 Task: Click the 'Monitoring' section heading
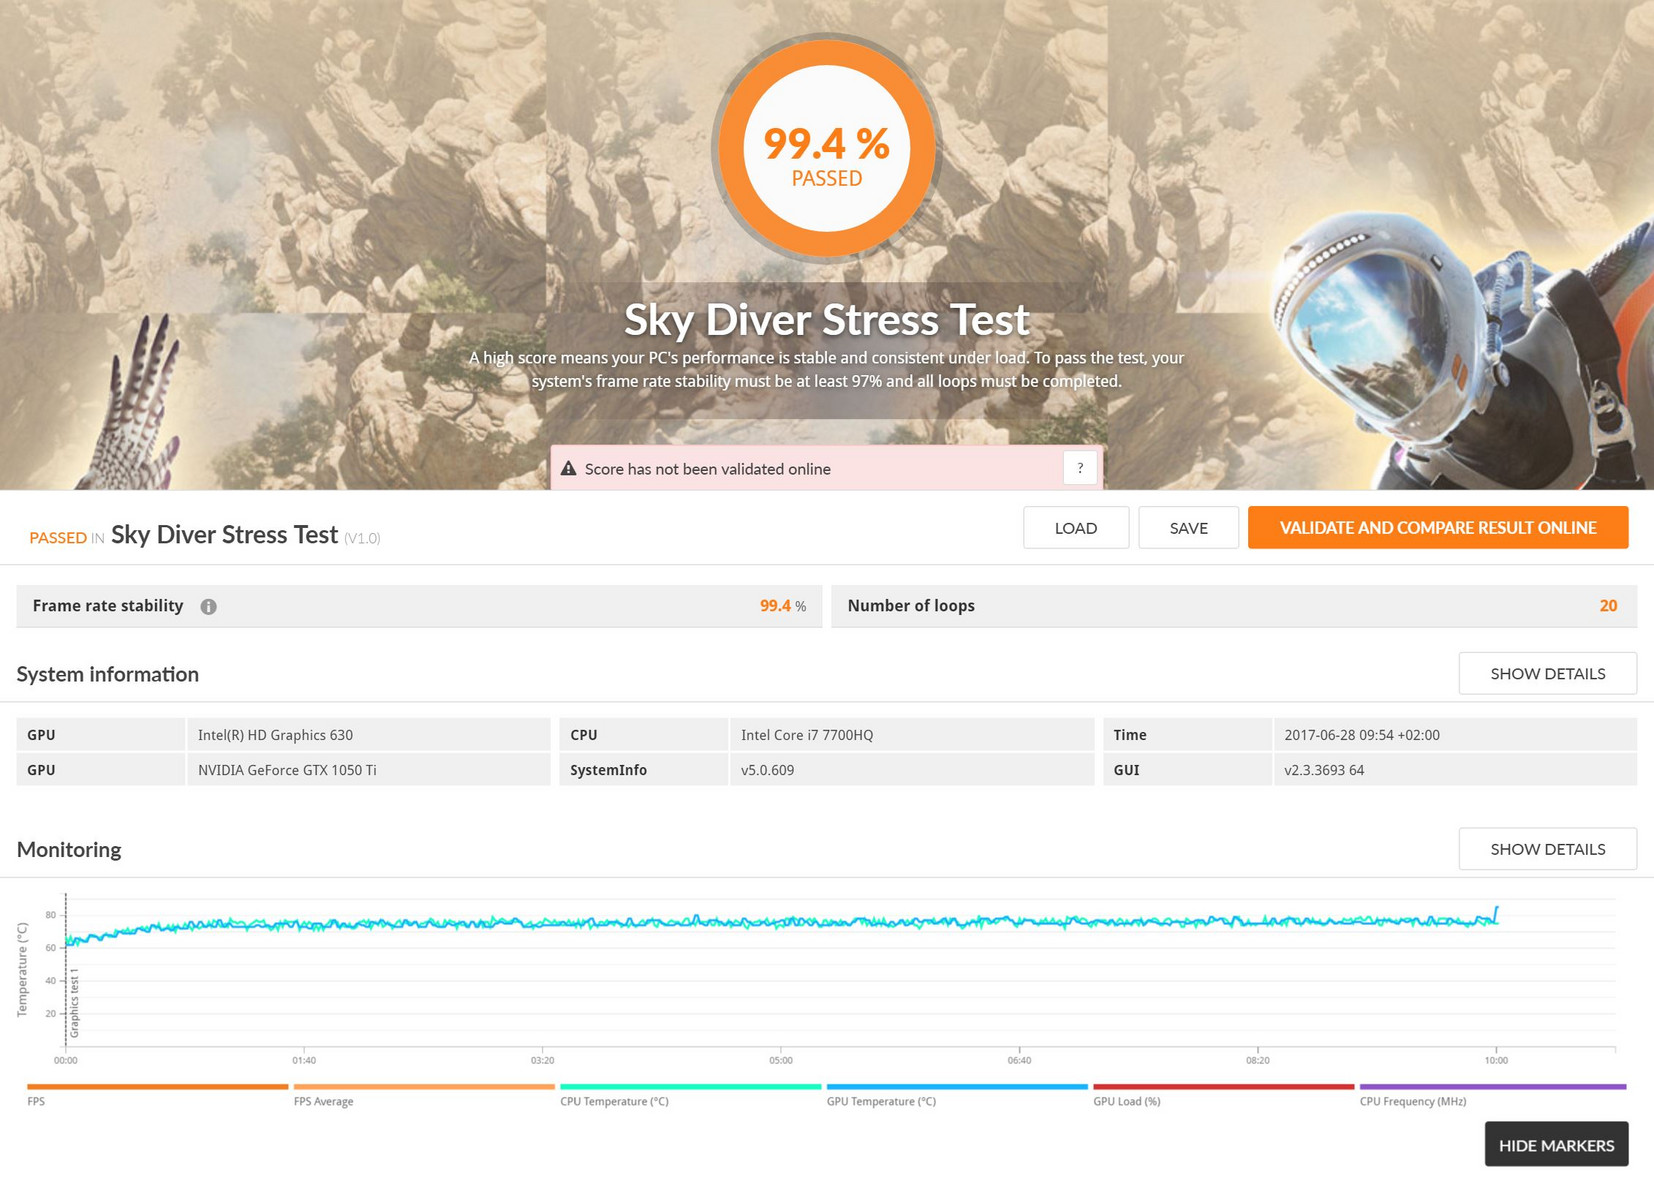(x=69, y=849)
